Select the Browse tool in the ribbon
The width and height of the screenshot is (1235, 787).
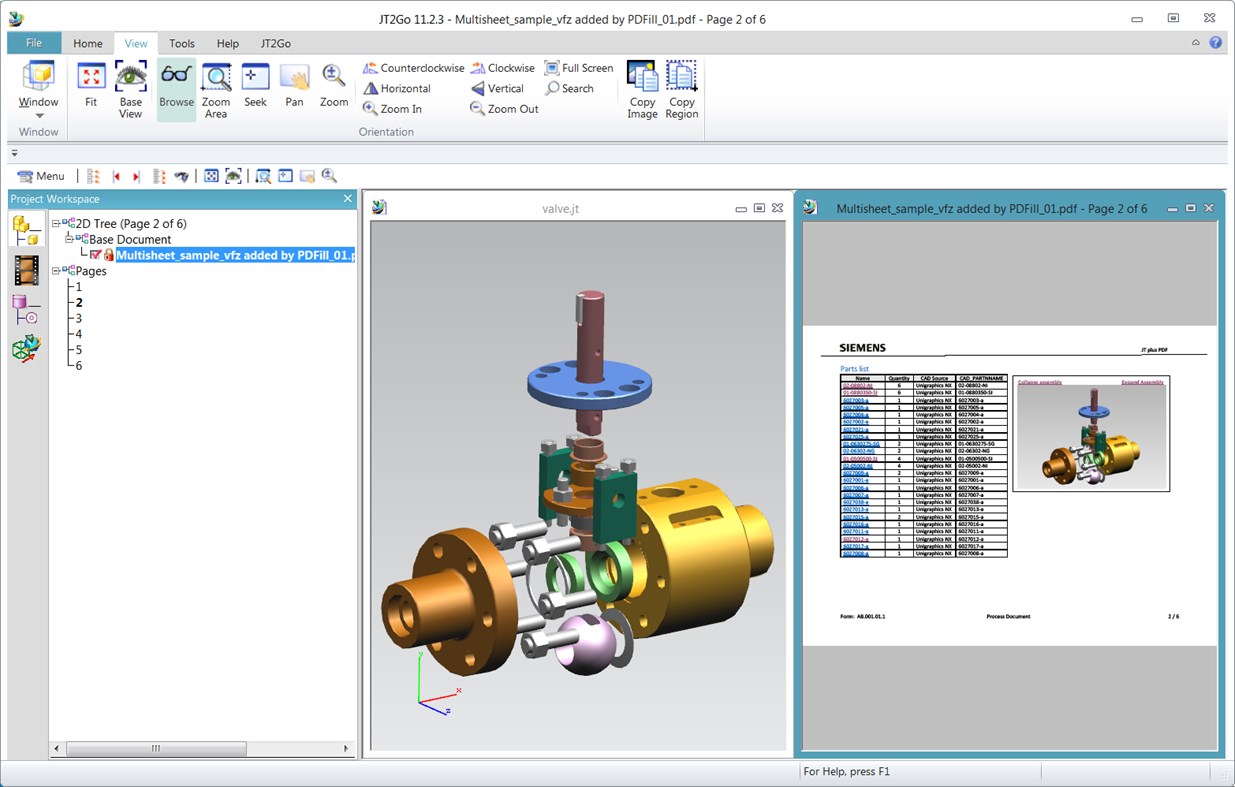[176, 88]
